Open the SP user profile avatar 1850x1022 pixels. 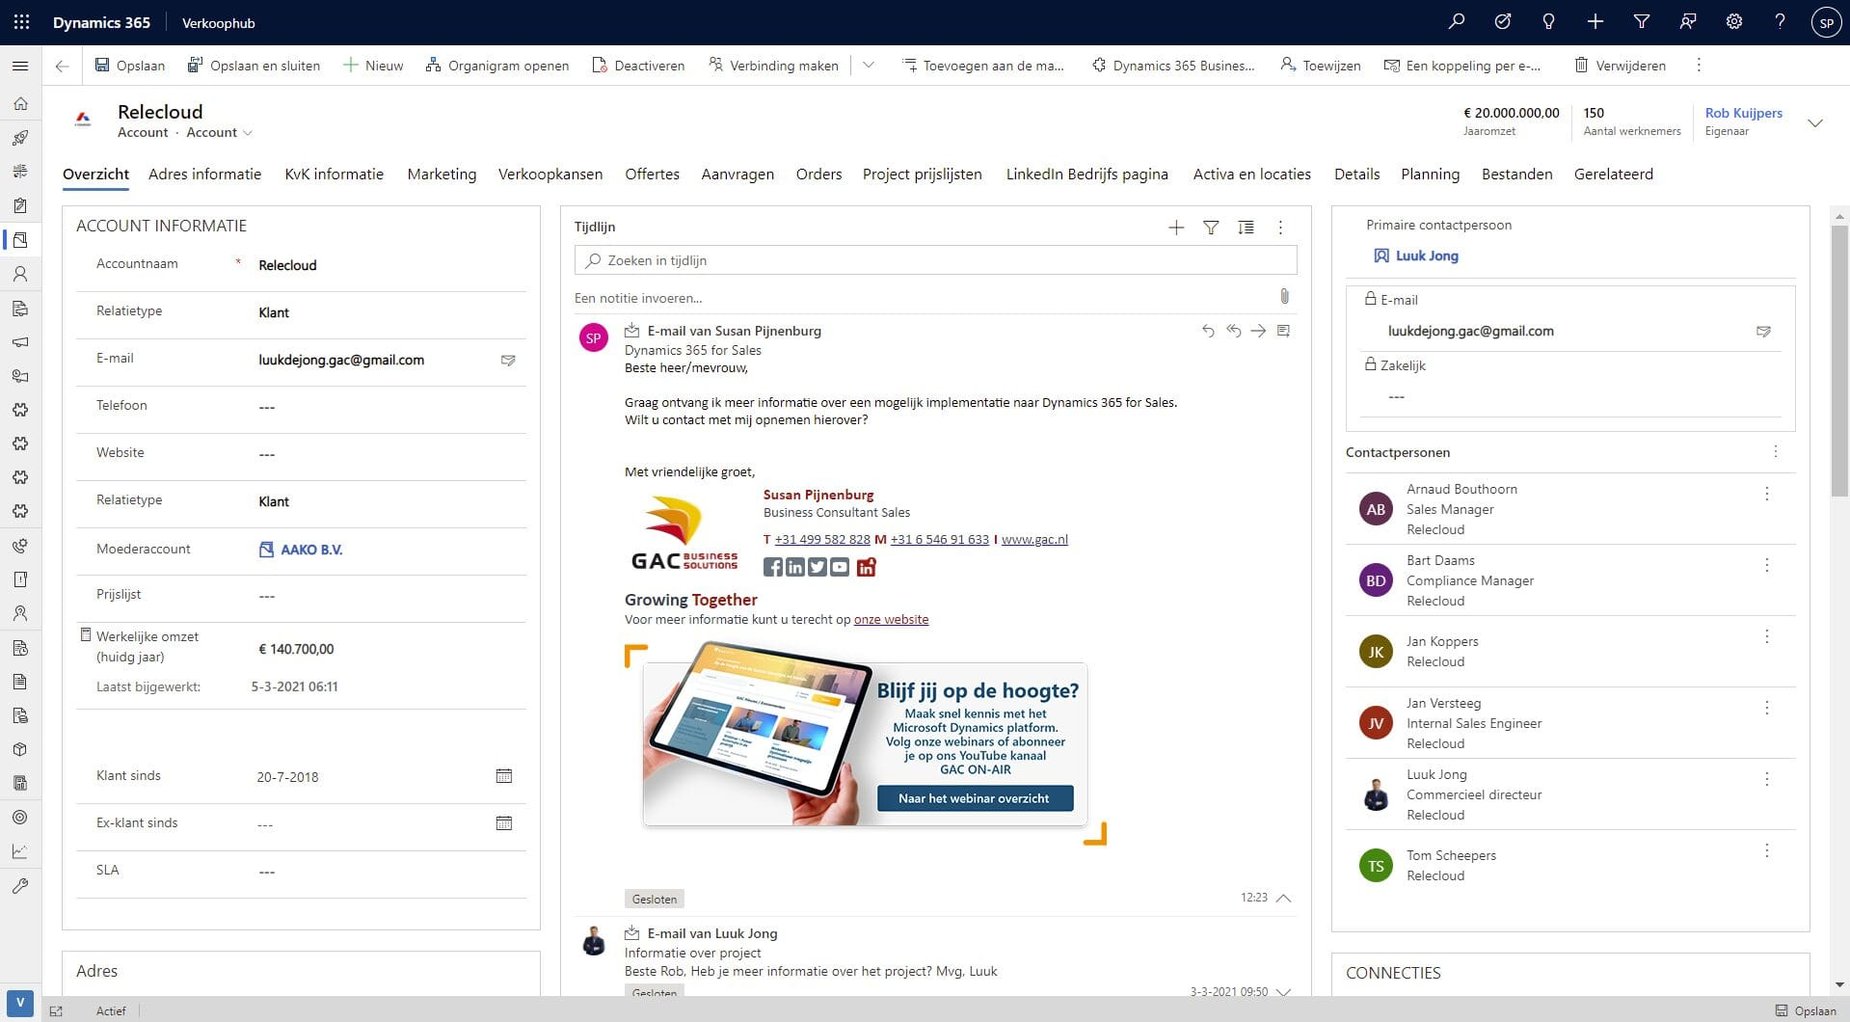[1826, 22]
